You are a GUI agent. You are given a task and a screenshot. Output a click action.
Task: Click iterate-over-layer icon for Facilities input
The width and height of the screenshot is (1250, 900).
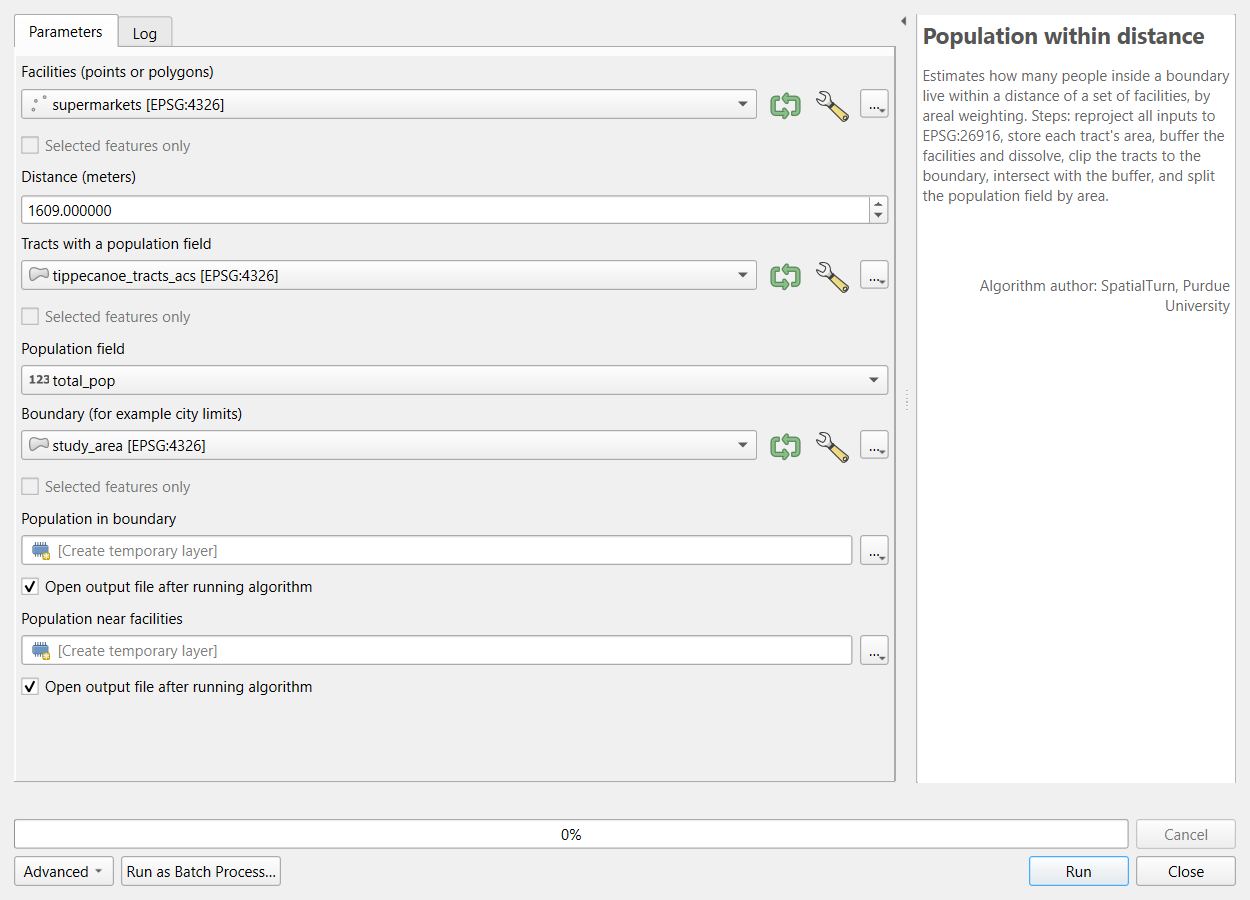[x=785, y=105]
